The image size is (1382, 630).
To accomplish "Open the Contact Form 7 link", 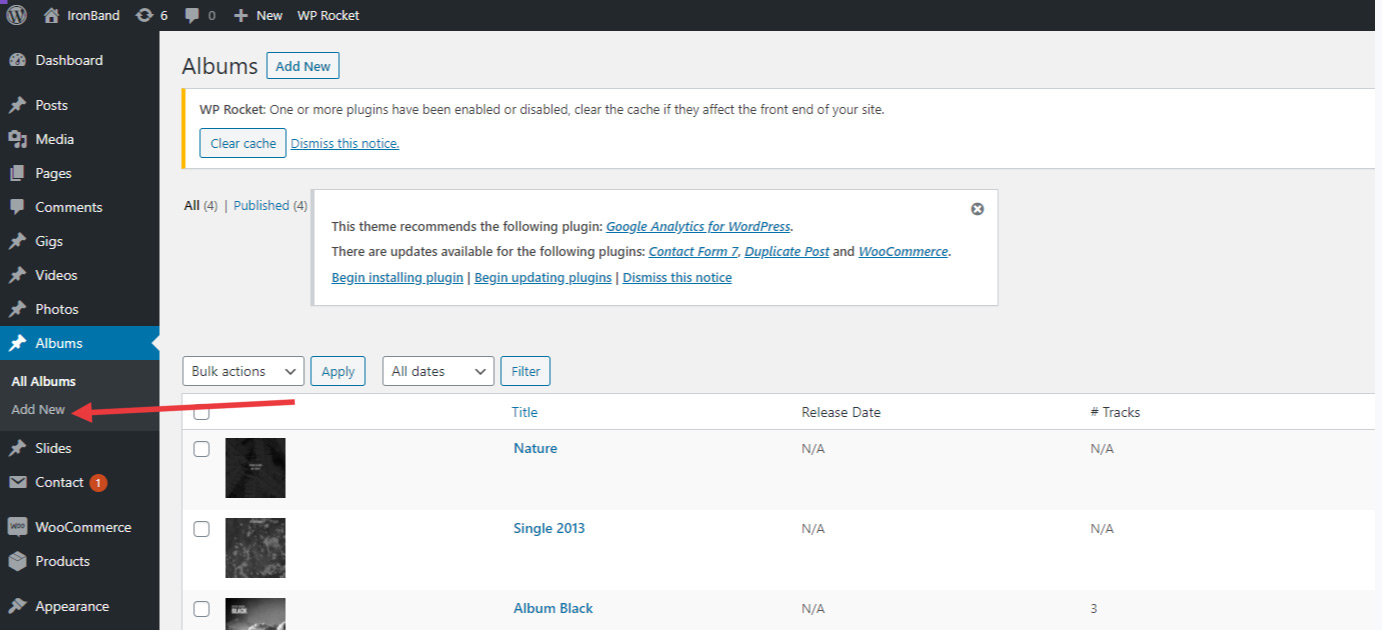I will click(x=693, y=252).
